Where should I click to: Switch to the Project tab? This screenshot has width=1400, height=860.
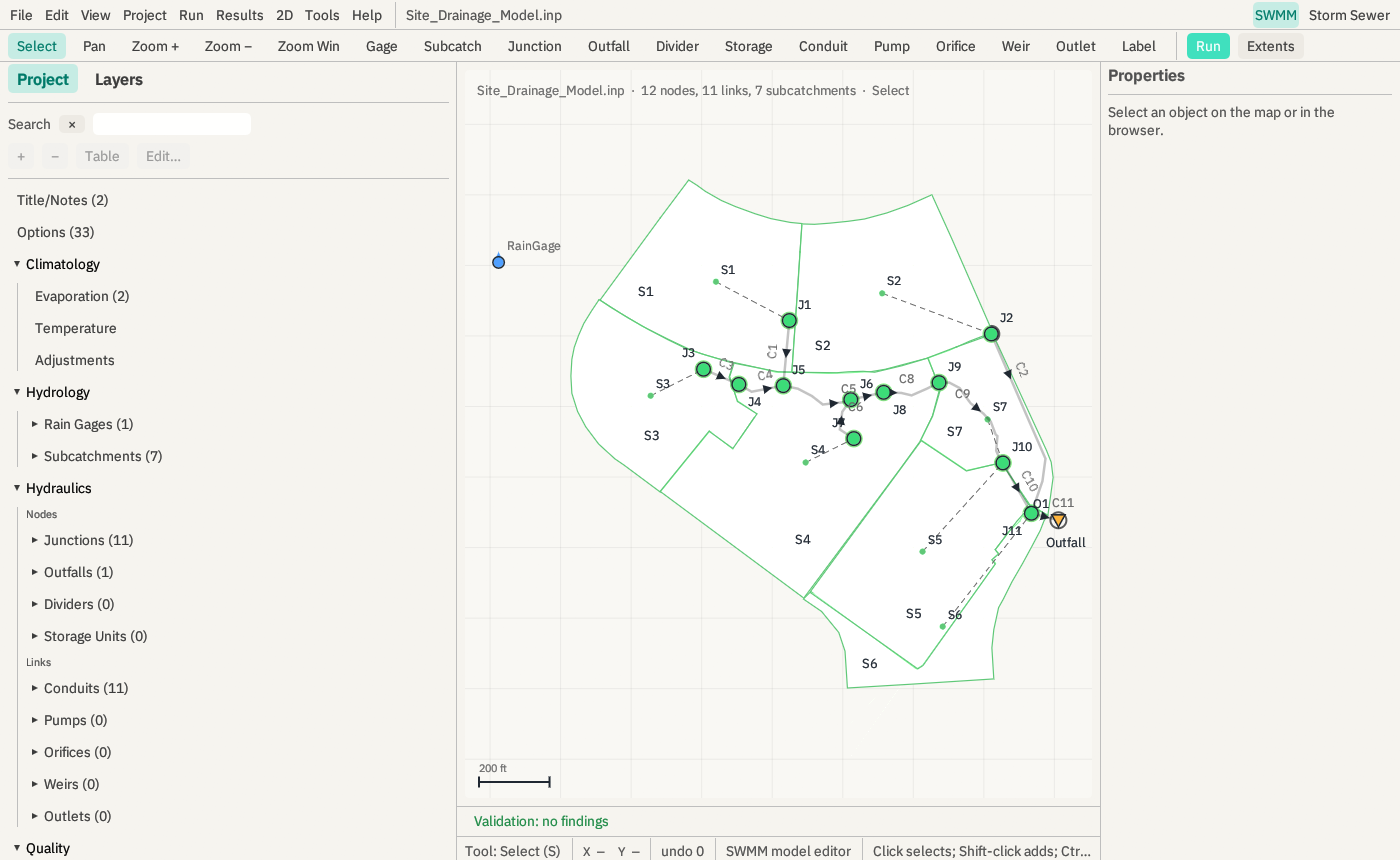(43, 79)
